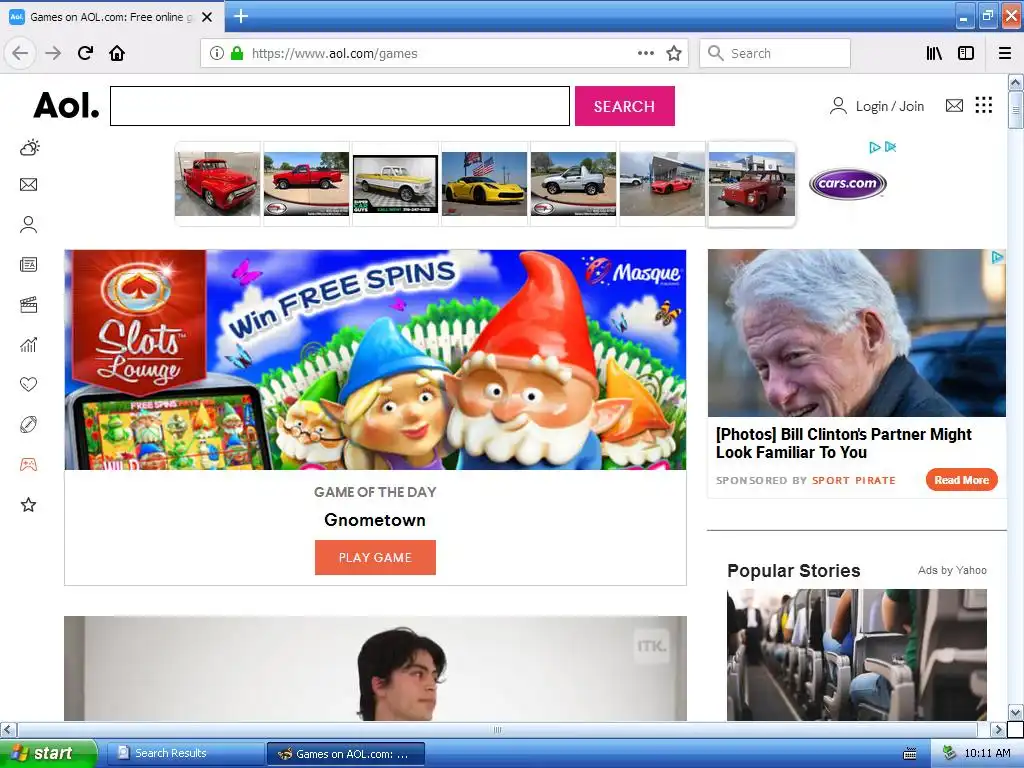Open the AOL apps grid icon

[984, 105]
